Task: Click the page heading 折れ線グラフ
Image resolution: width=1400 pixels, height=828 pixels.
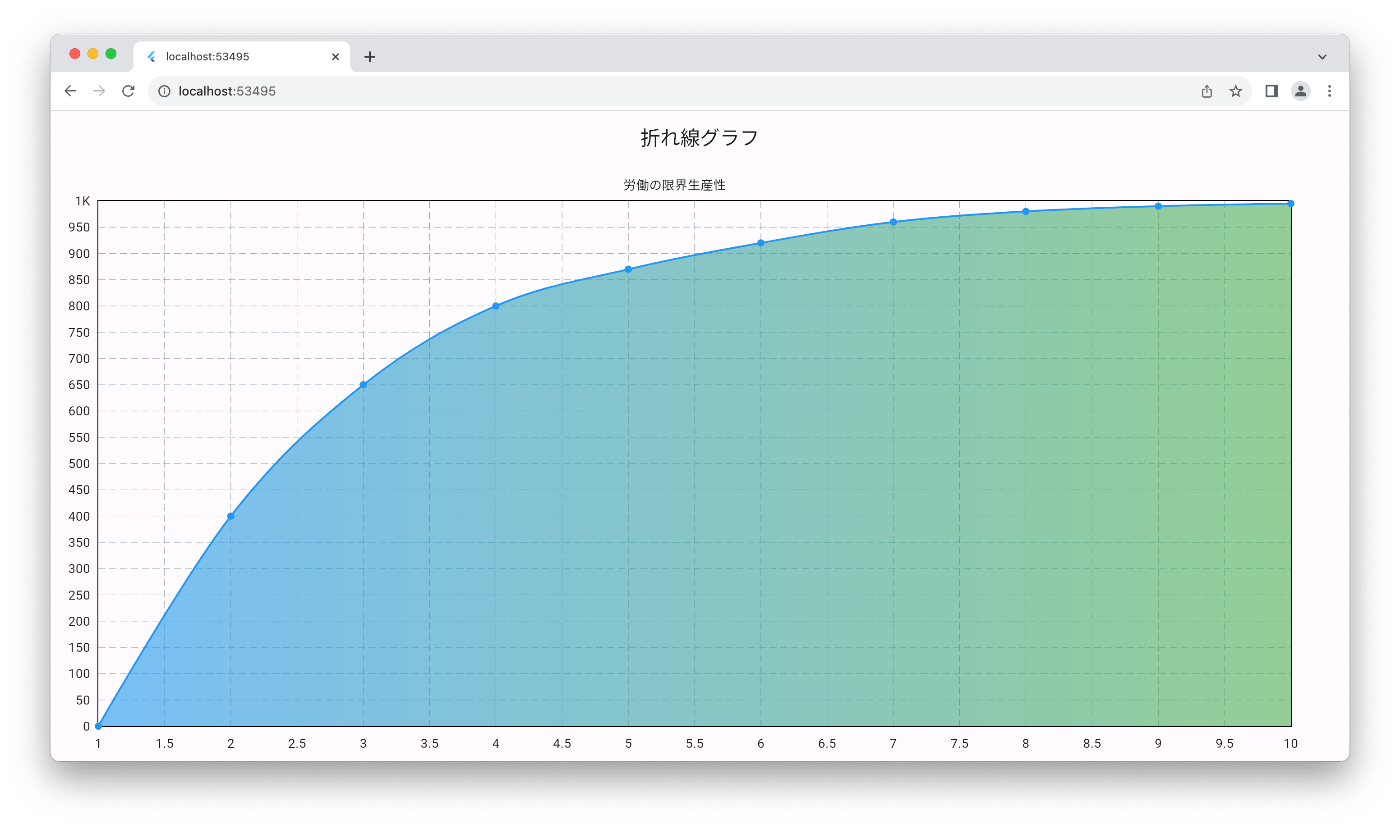Action: [700, 138]
